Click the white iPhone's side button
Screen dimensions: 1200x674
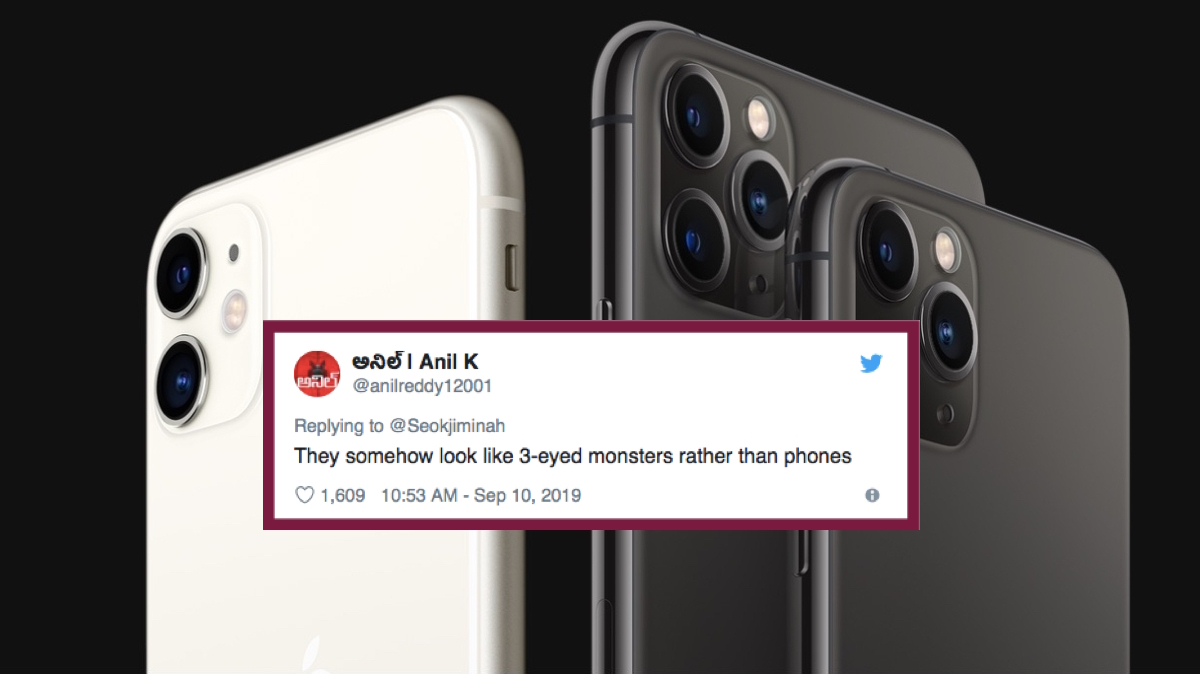[x=513, y=265]
